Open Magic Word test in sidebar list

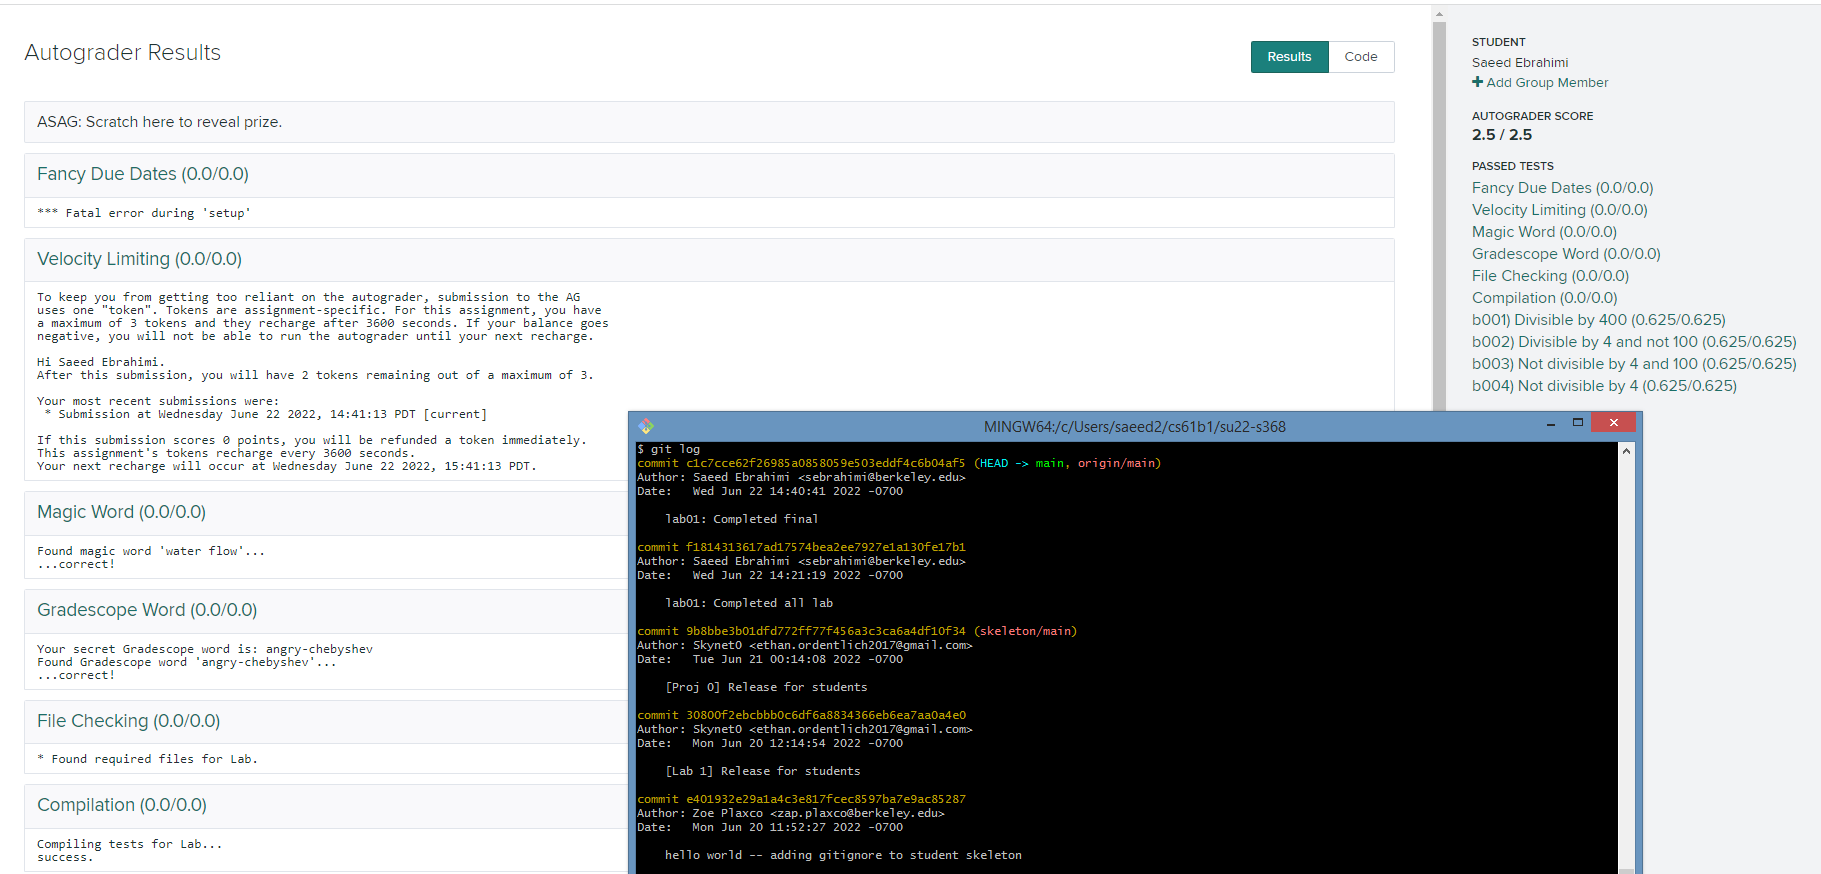[1543, 232]
